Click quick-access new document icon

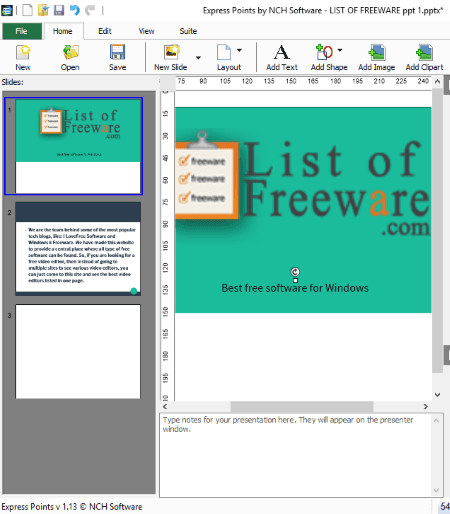coord(27,10)
